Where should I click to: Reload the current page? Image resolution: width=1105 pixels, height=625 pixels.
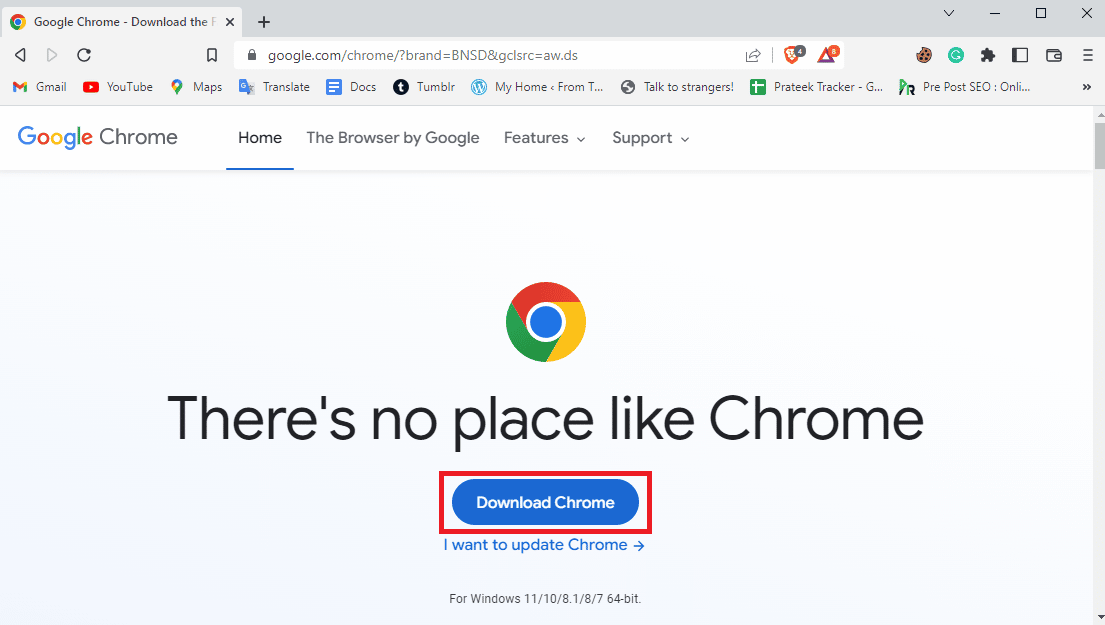tap(84, 55)
